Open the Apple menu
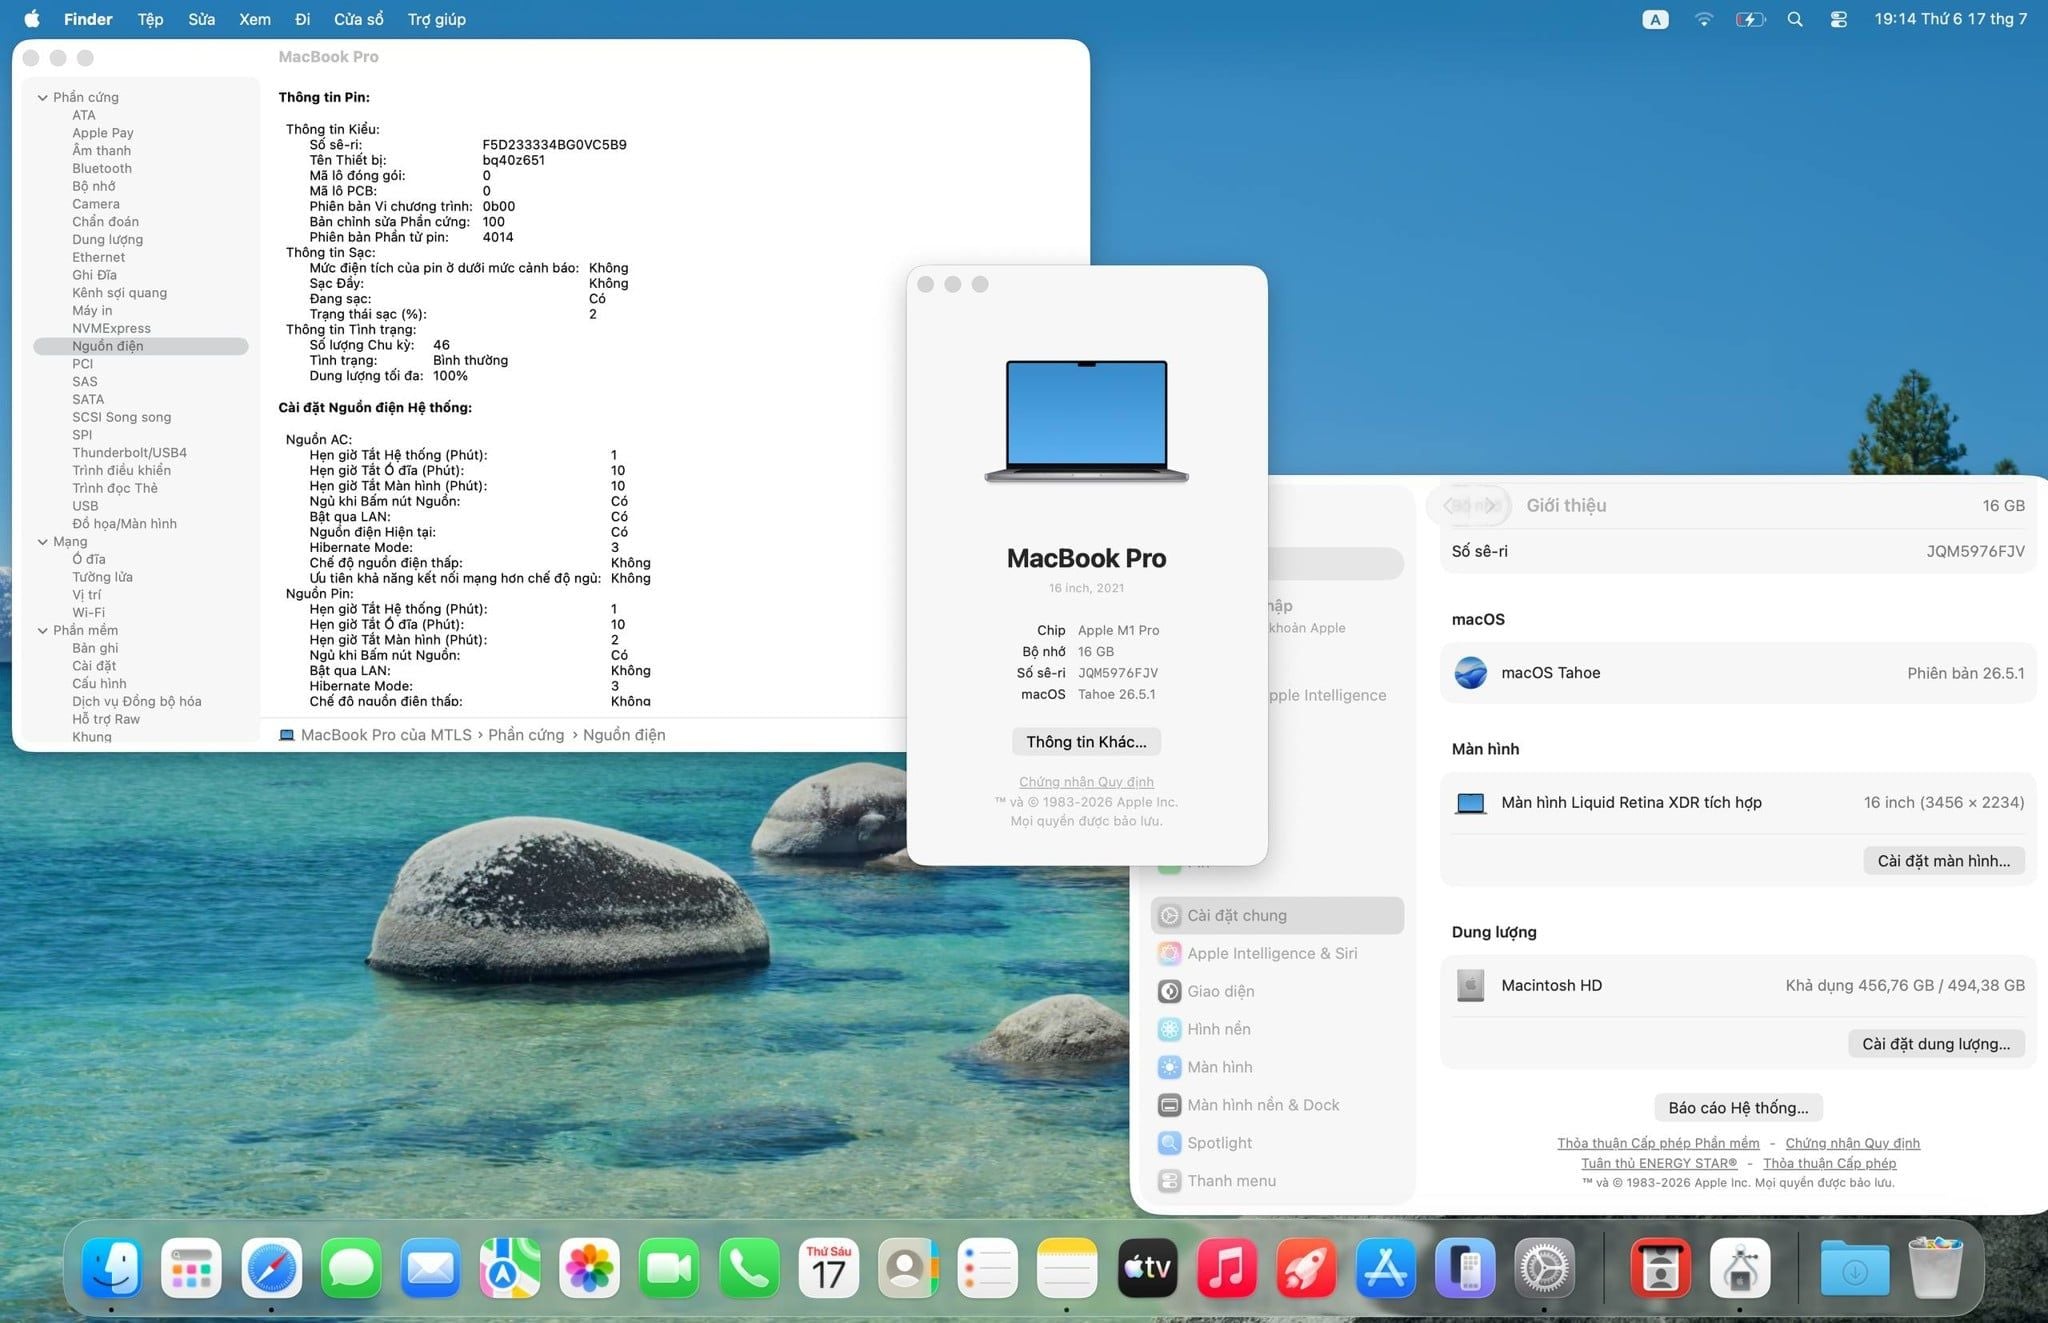 pyautogui.click(x=32, y=19)
